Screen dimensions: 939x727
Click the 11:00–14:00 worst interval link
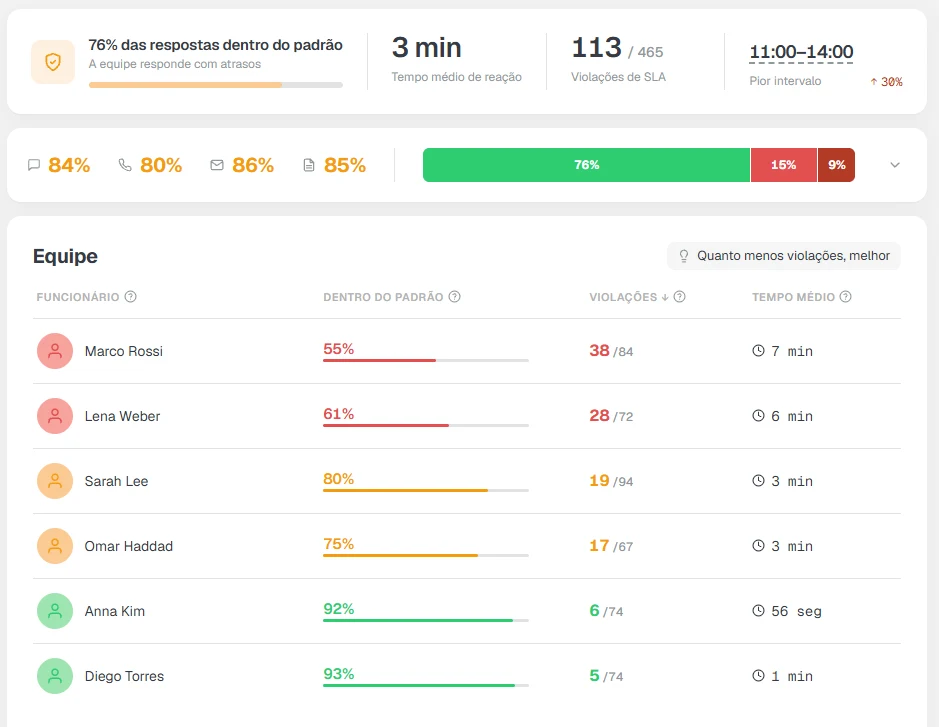(801, 52)
